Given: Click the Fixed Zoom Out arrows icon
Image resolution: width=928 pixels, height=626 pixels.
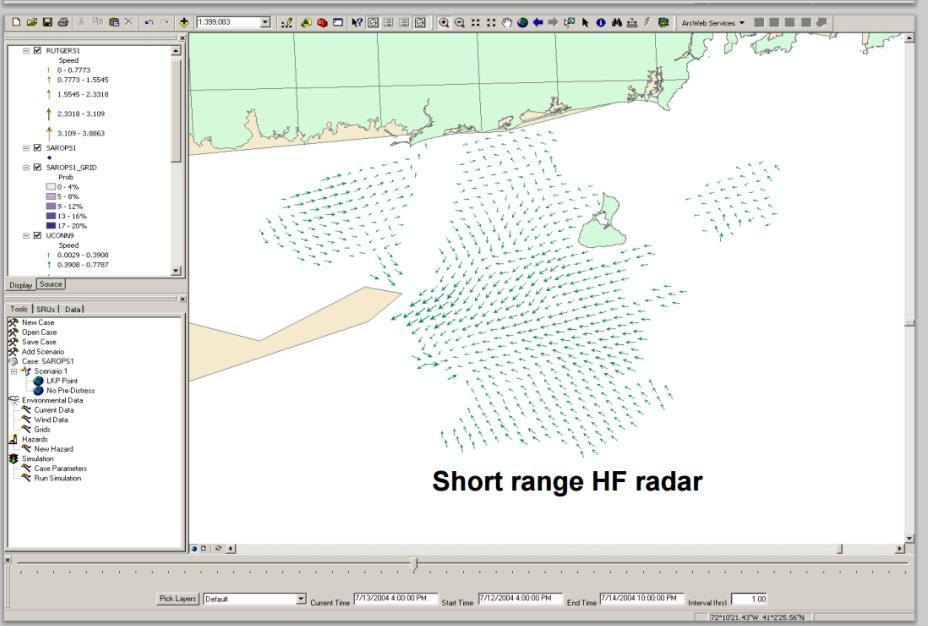Looking at the screenshot, I should (x=491, y=22).
